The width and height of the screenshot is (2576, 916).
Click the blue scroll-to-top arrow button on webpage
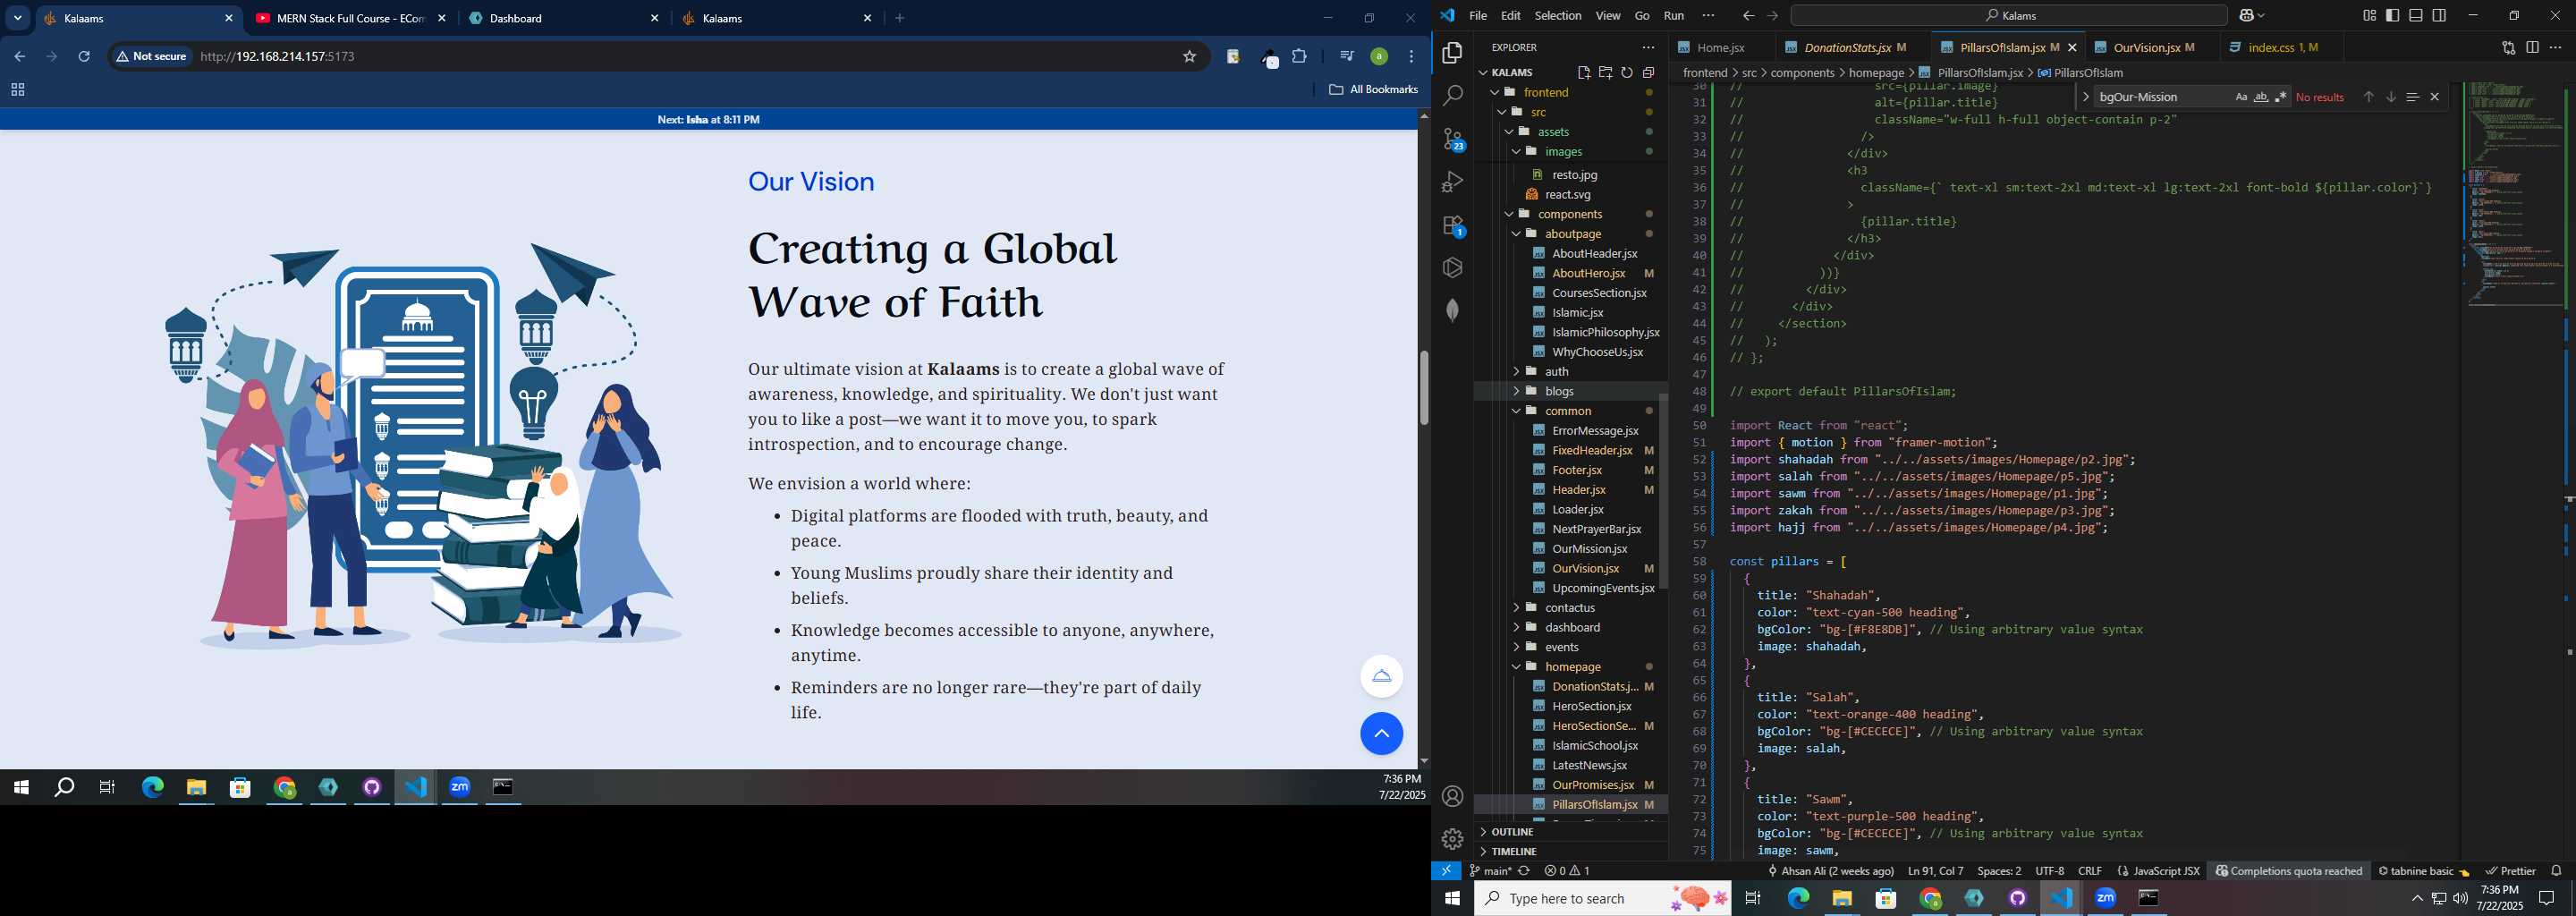click(1381, 733)
